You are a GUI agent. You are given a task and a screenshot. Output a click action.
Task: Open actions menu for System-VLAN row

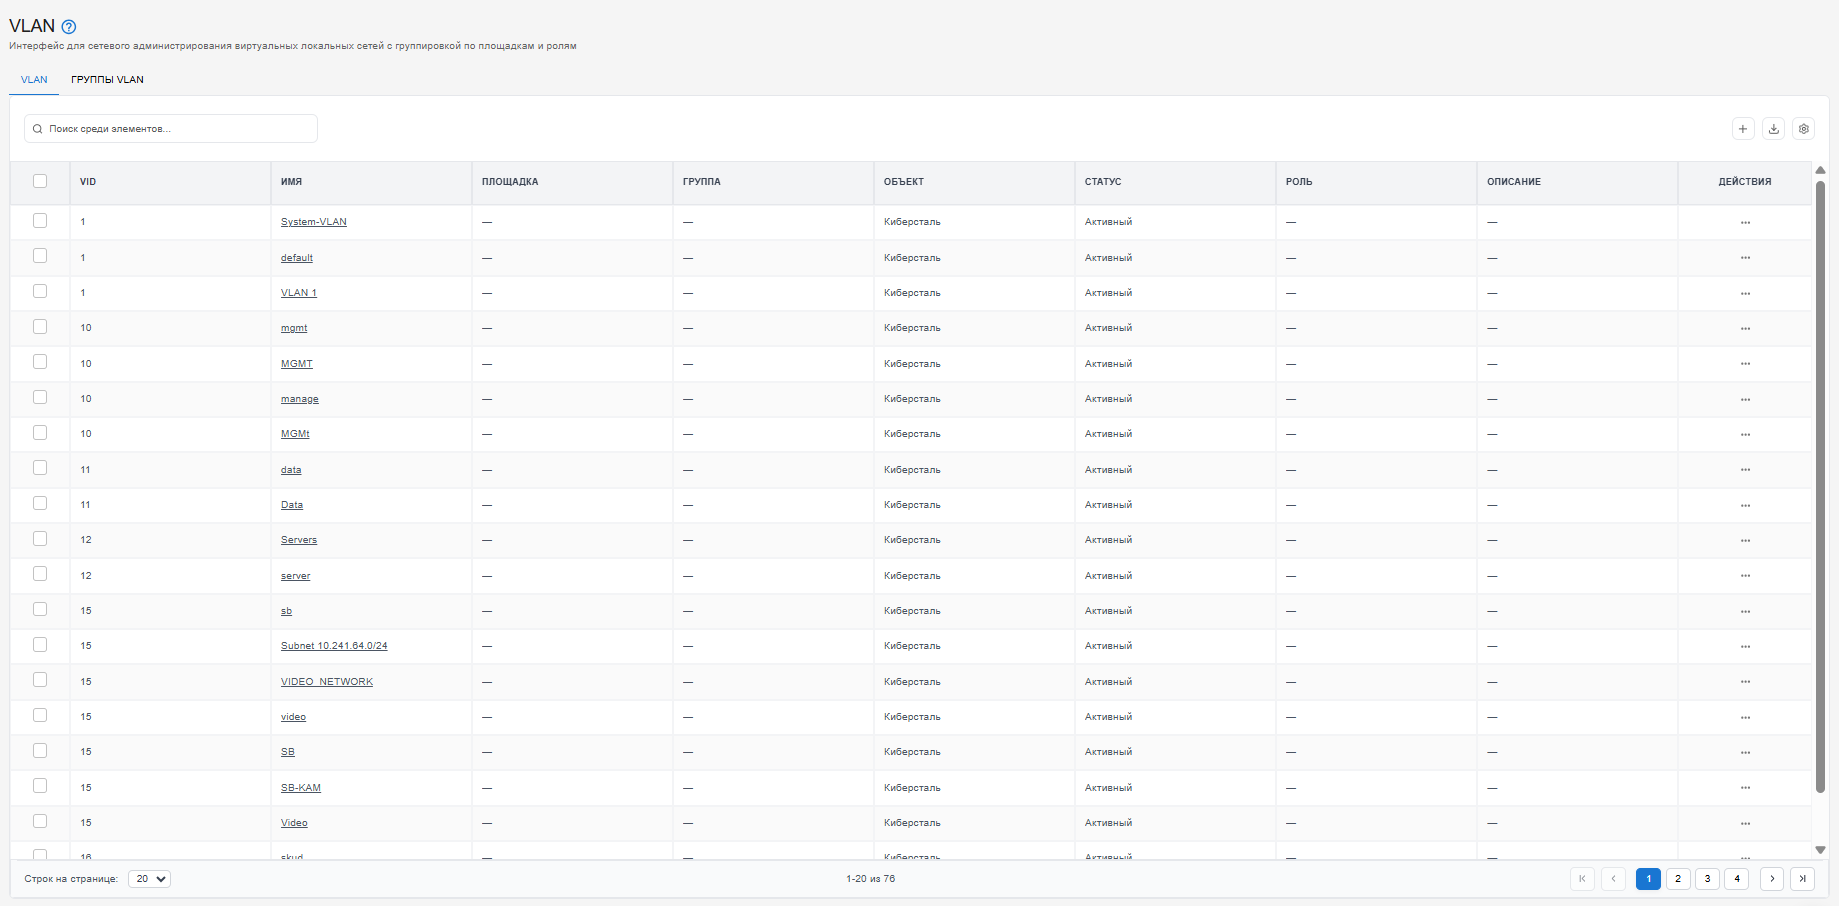pos(1745,222)
